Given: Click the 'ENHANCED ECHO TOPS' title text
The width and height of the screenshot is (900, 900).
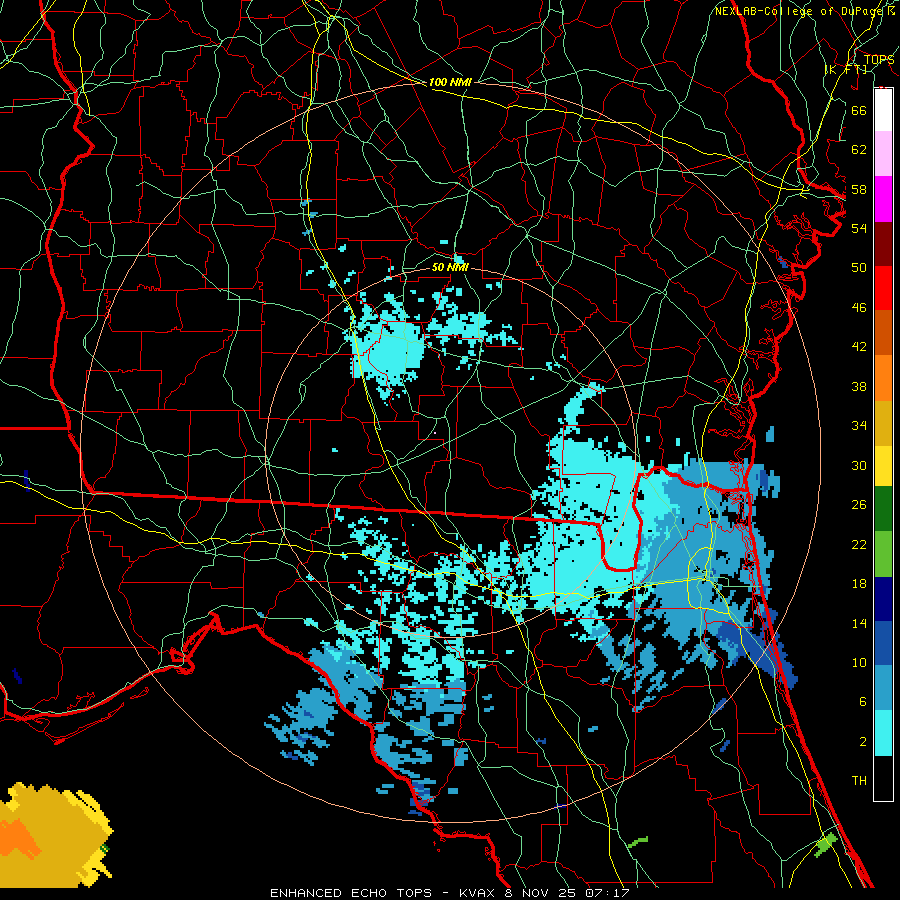Looking at the screenshot, I should tap(351, 893).
